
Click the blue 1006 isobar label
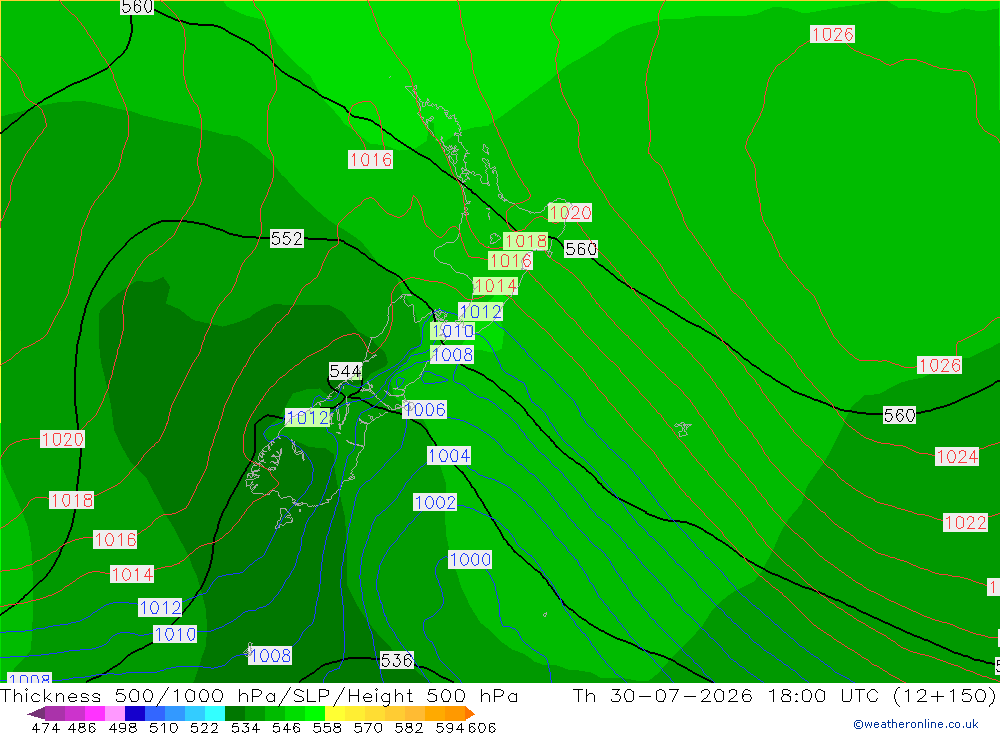pos(425,410)
